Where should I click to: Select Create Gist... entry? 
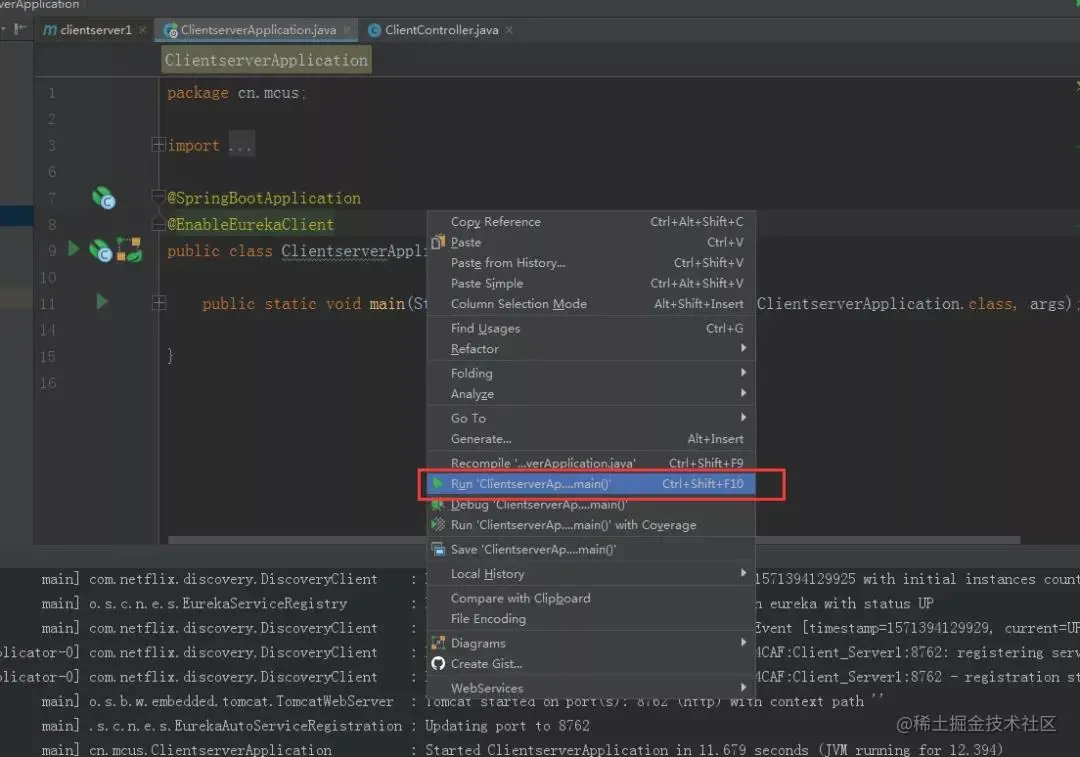click(591, 664)
